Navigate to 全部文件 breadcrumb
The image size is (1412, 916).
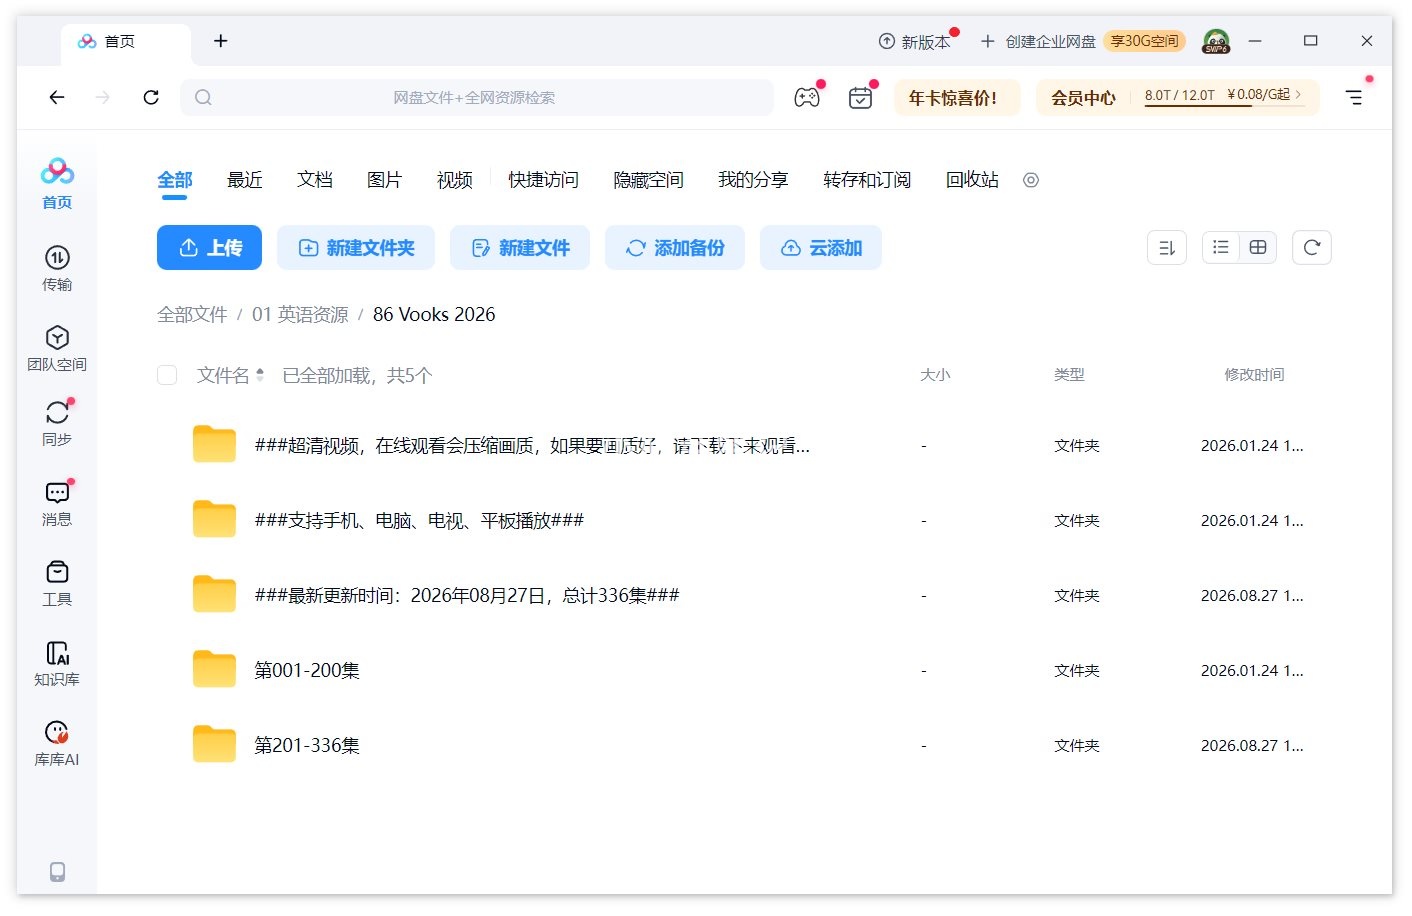coord(192,314)
